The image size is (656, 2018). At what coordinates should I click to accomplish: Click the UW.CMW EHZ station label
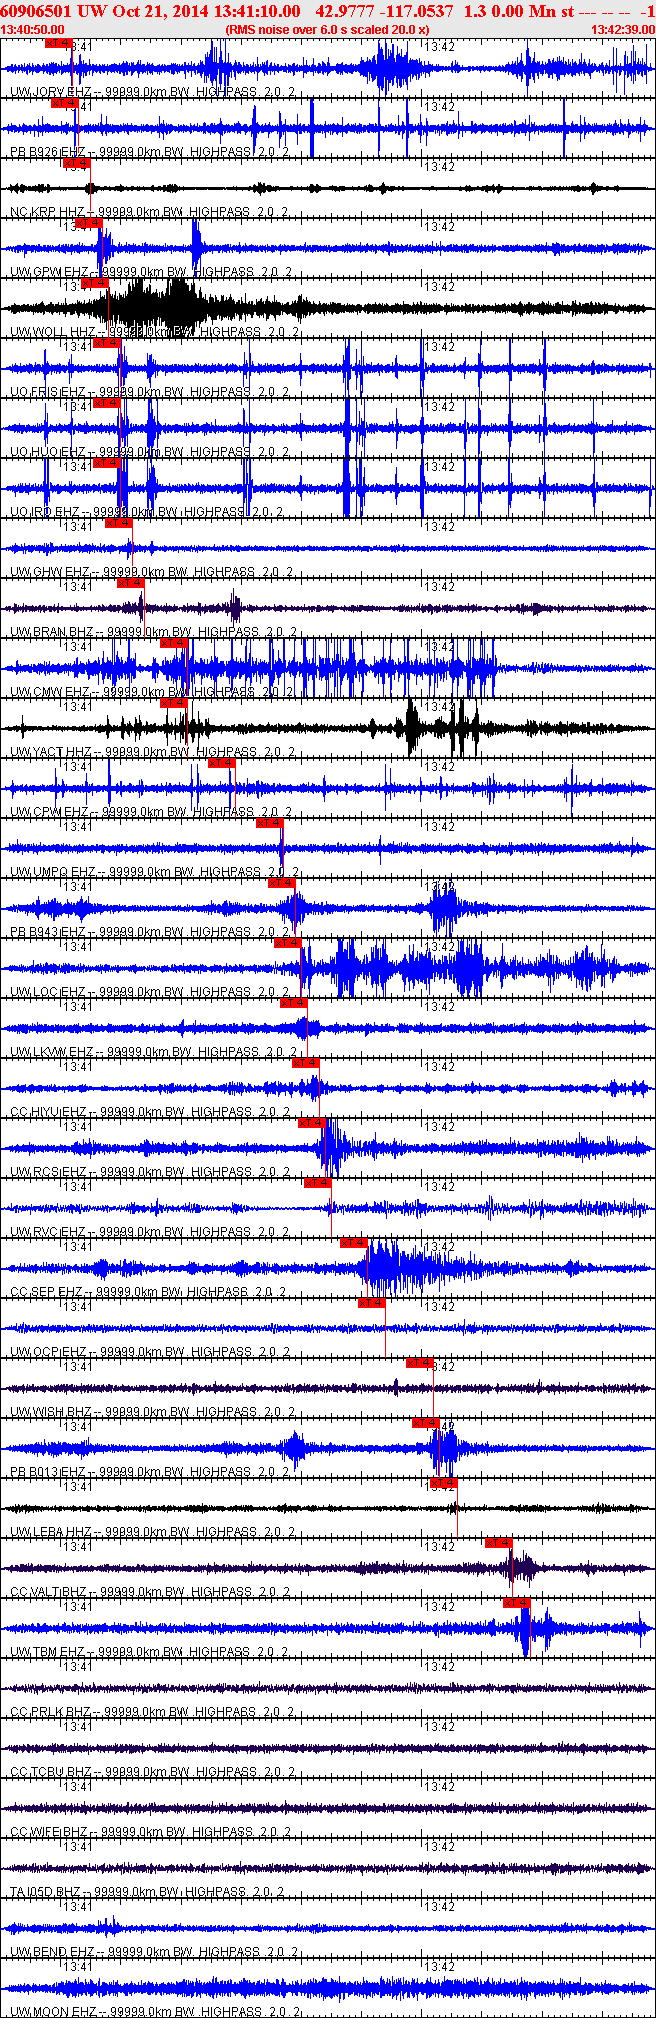tap(50, 692)
